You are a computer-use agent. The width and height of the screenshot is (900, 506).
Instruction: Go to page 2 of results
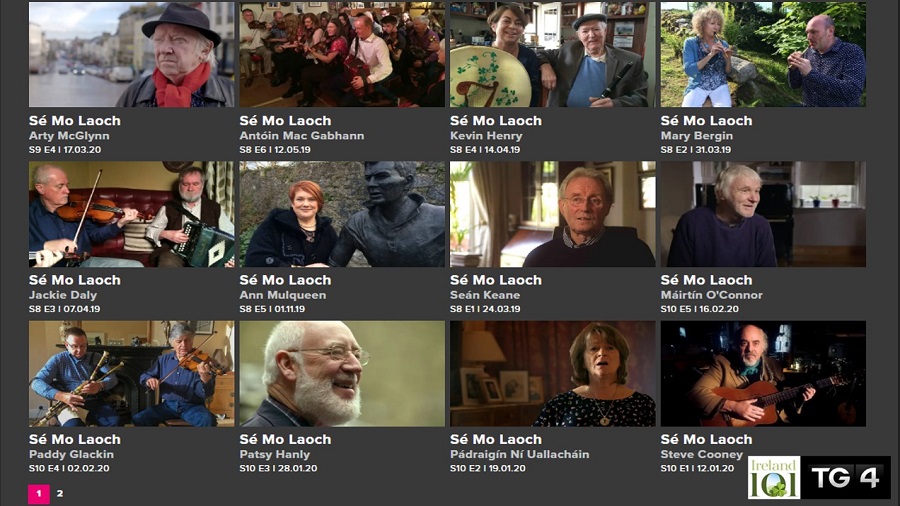point(60,493)
